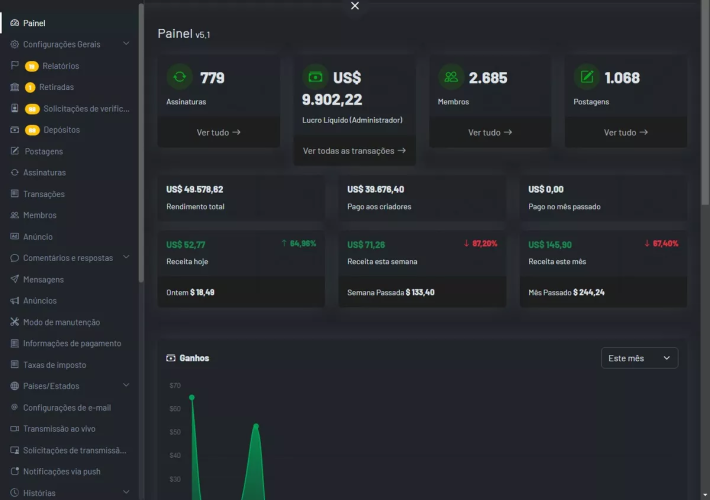Click the first peak point on Ganhos chart
Image resolution: width=710 pixels, height=500 pixels.
[192, 397]
